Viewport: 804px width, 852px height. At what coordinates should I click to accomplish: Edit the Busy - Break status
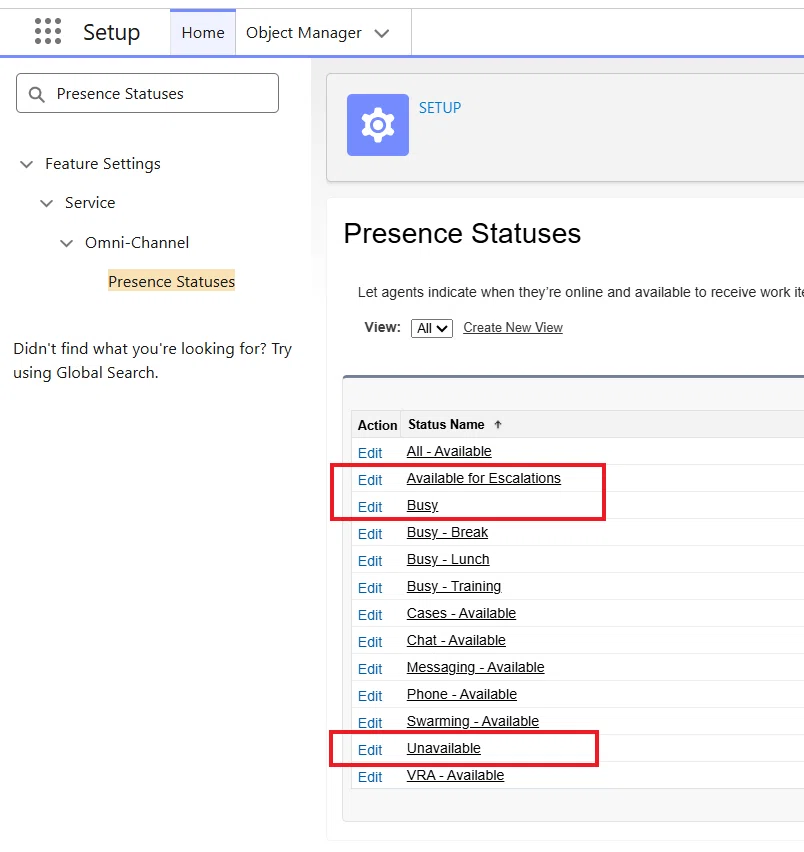(370, 534)
